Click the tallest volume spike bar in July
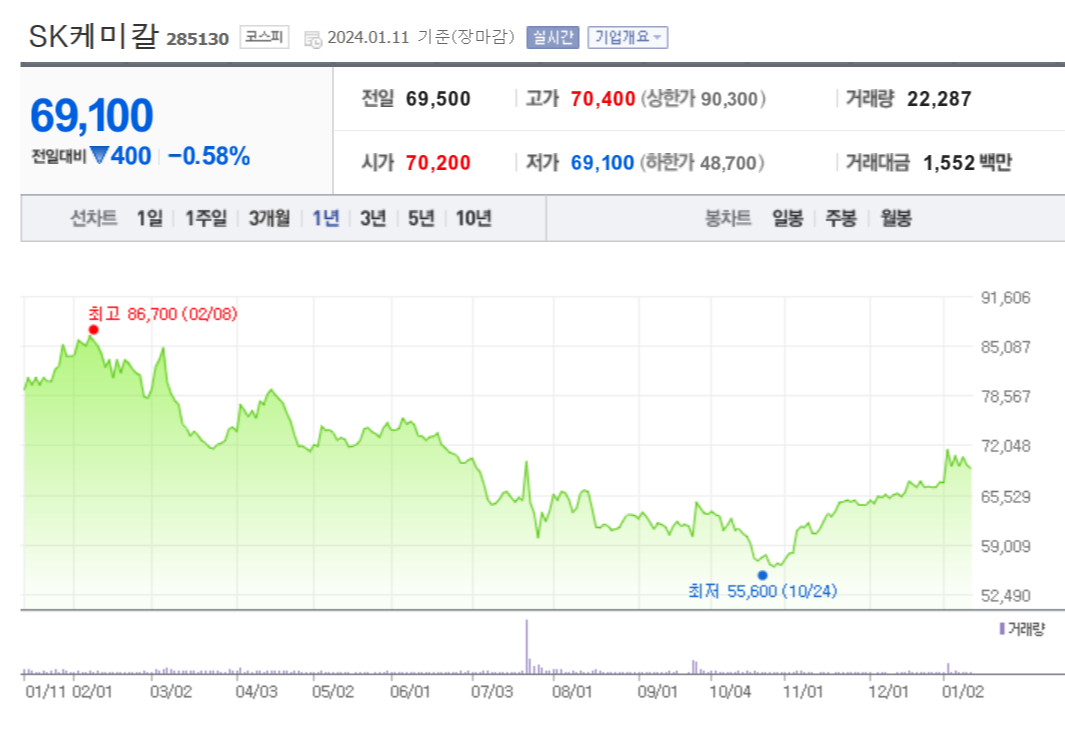 coord(526,646)
